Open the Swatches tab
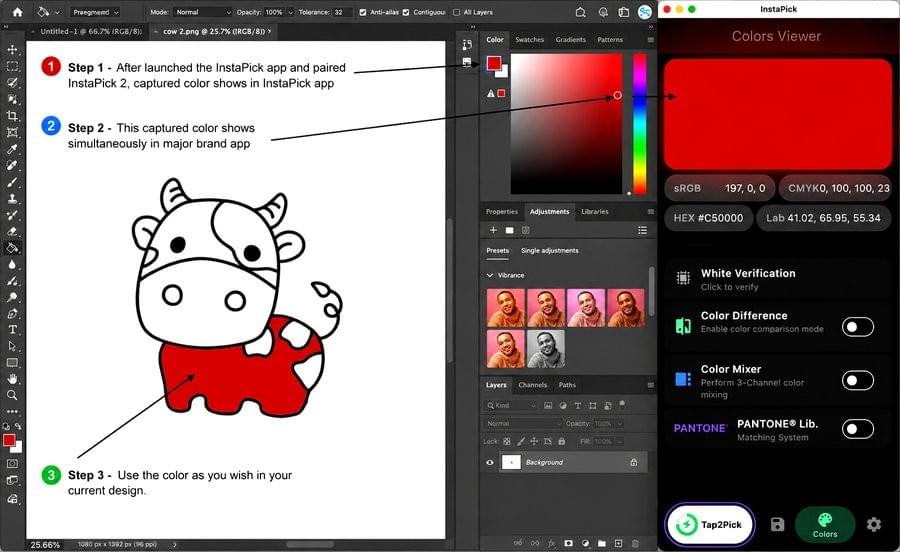 (529, 40)
